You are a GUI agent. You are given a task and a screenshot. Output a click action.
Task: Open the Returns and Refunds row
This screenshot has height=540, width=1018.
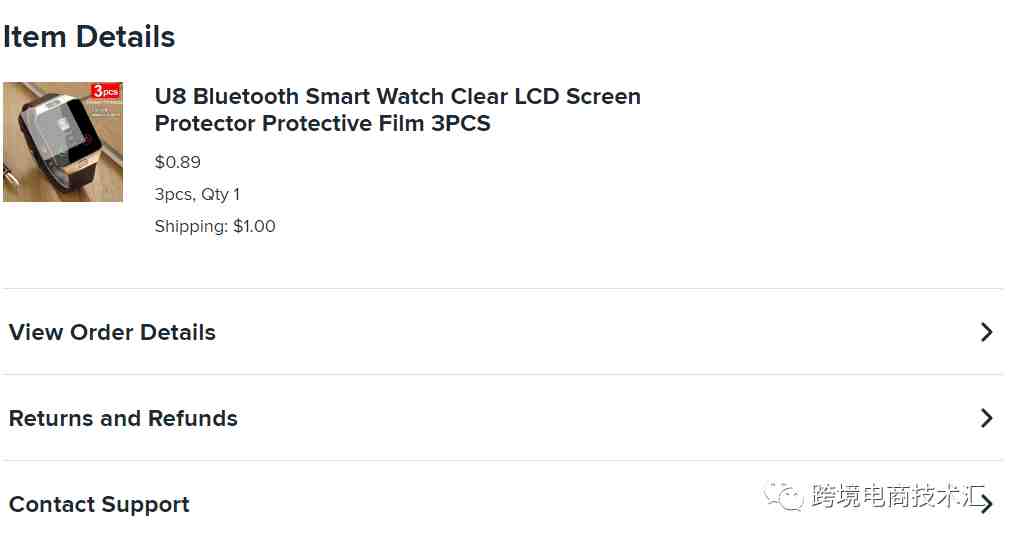tap(503, 418)
